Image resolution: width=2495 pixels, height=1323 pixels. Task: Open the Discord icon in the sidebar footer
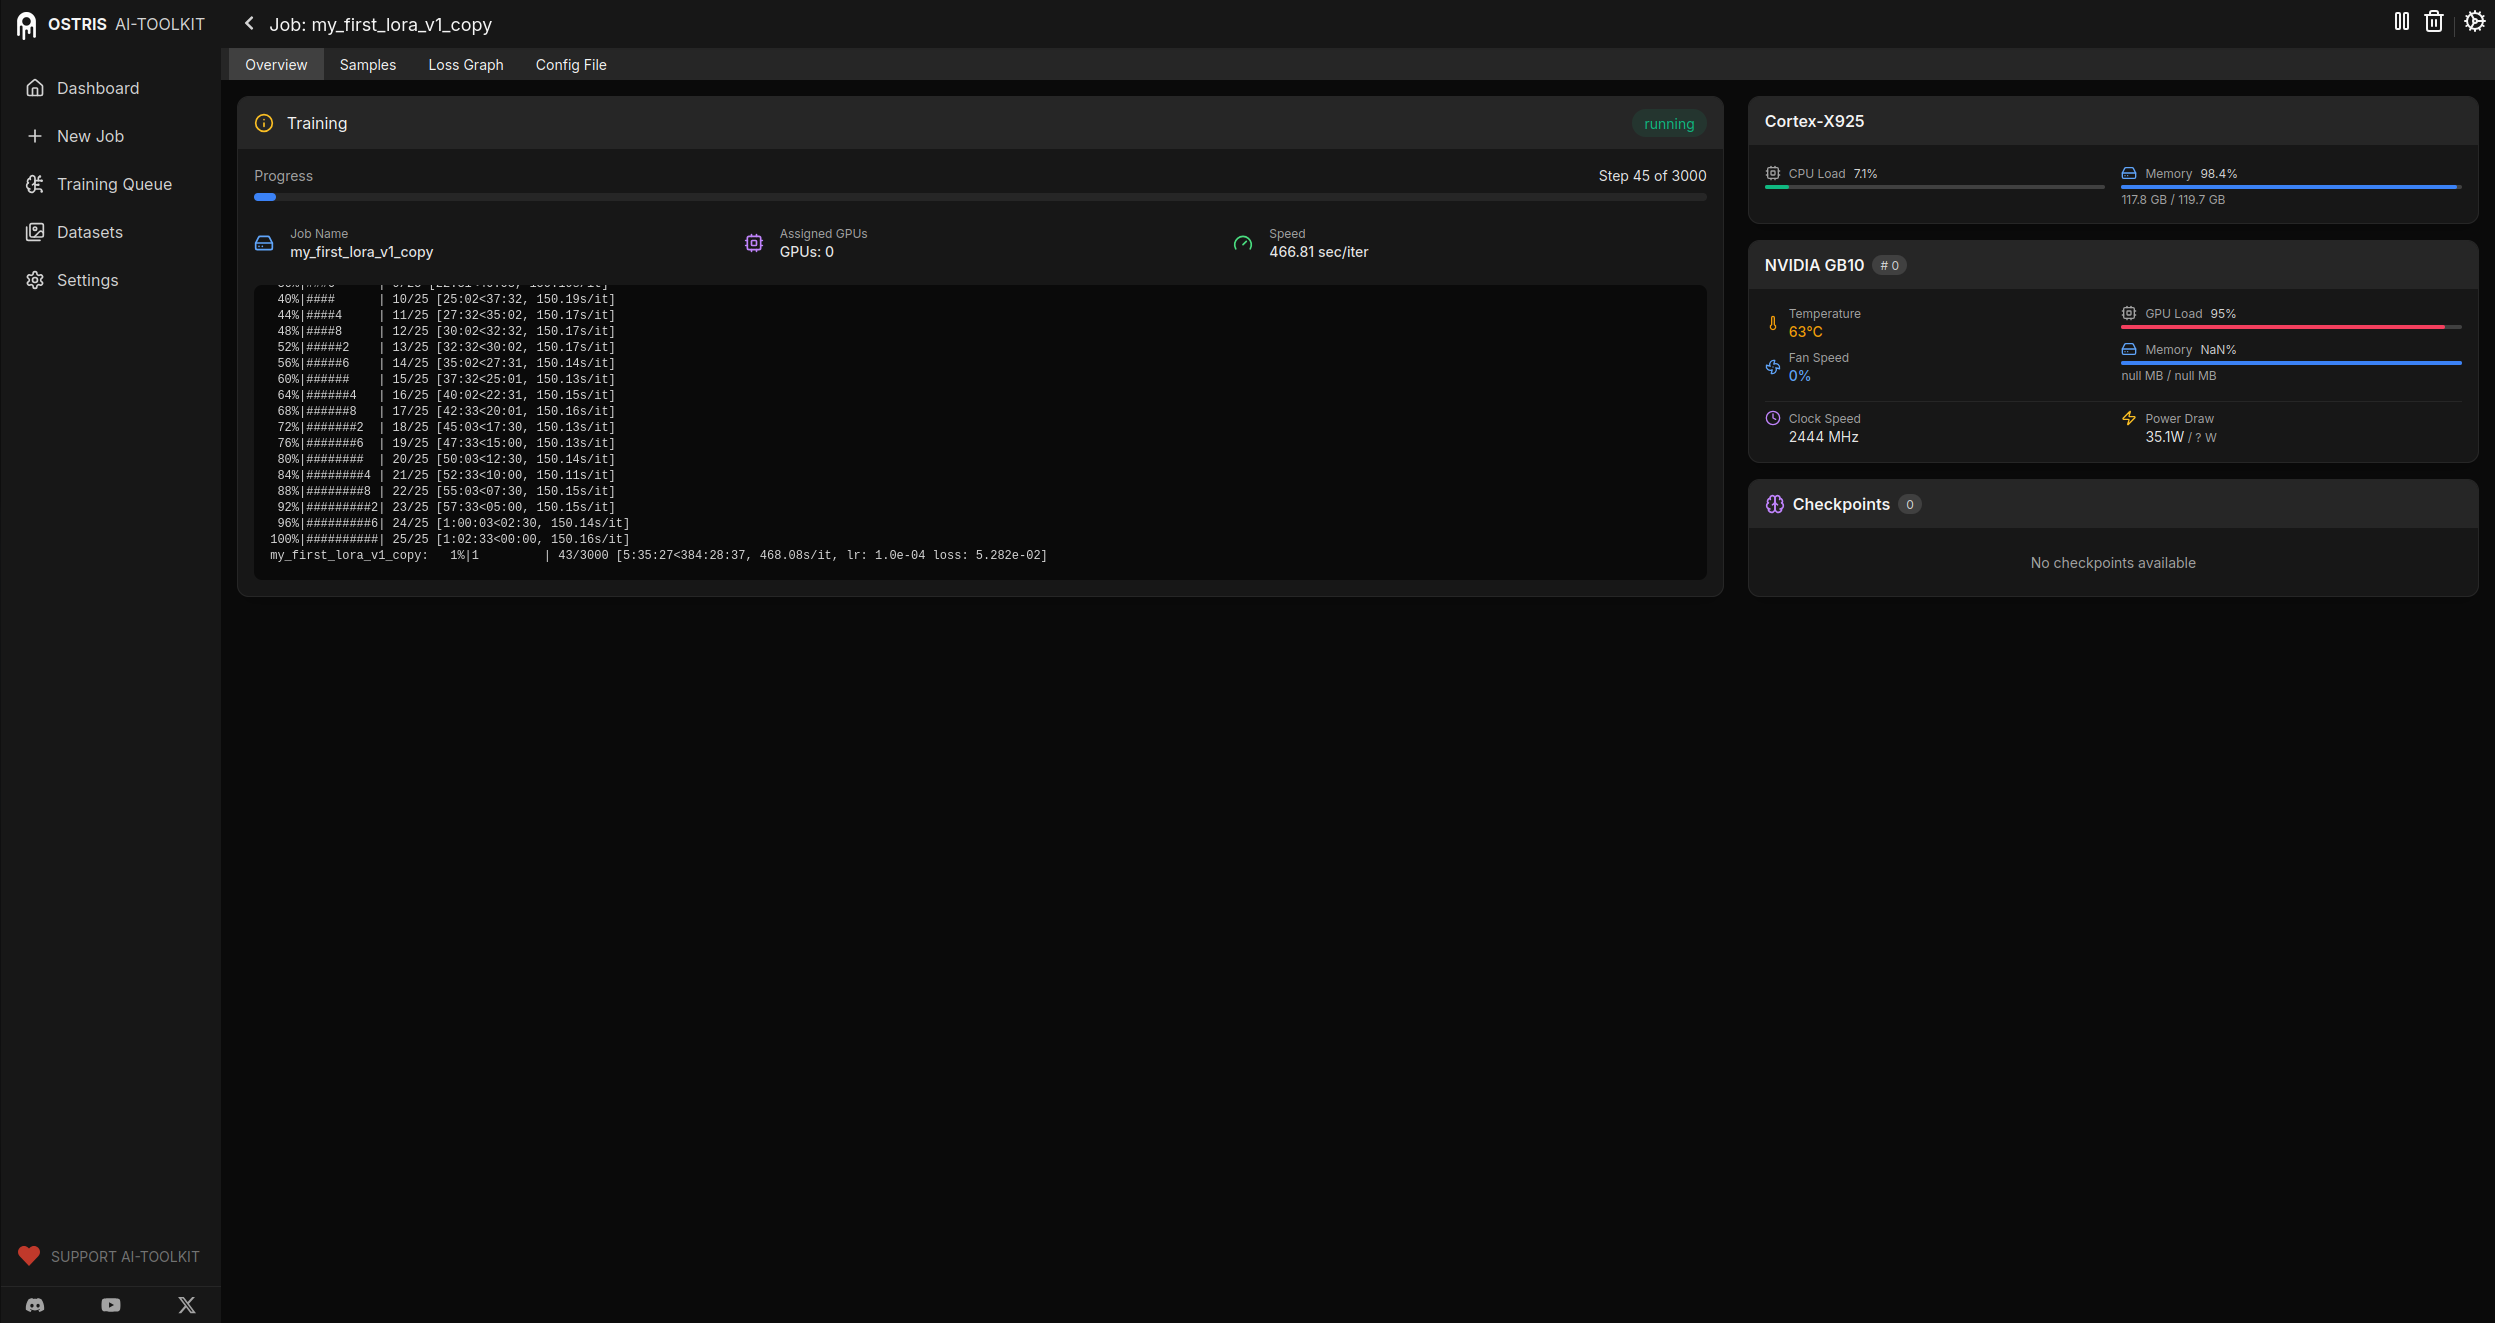click(35, 1305)
